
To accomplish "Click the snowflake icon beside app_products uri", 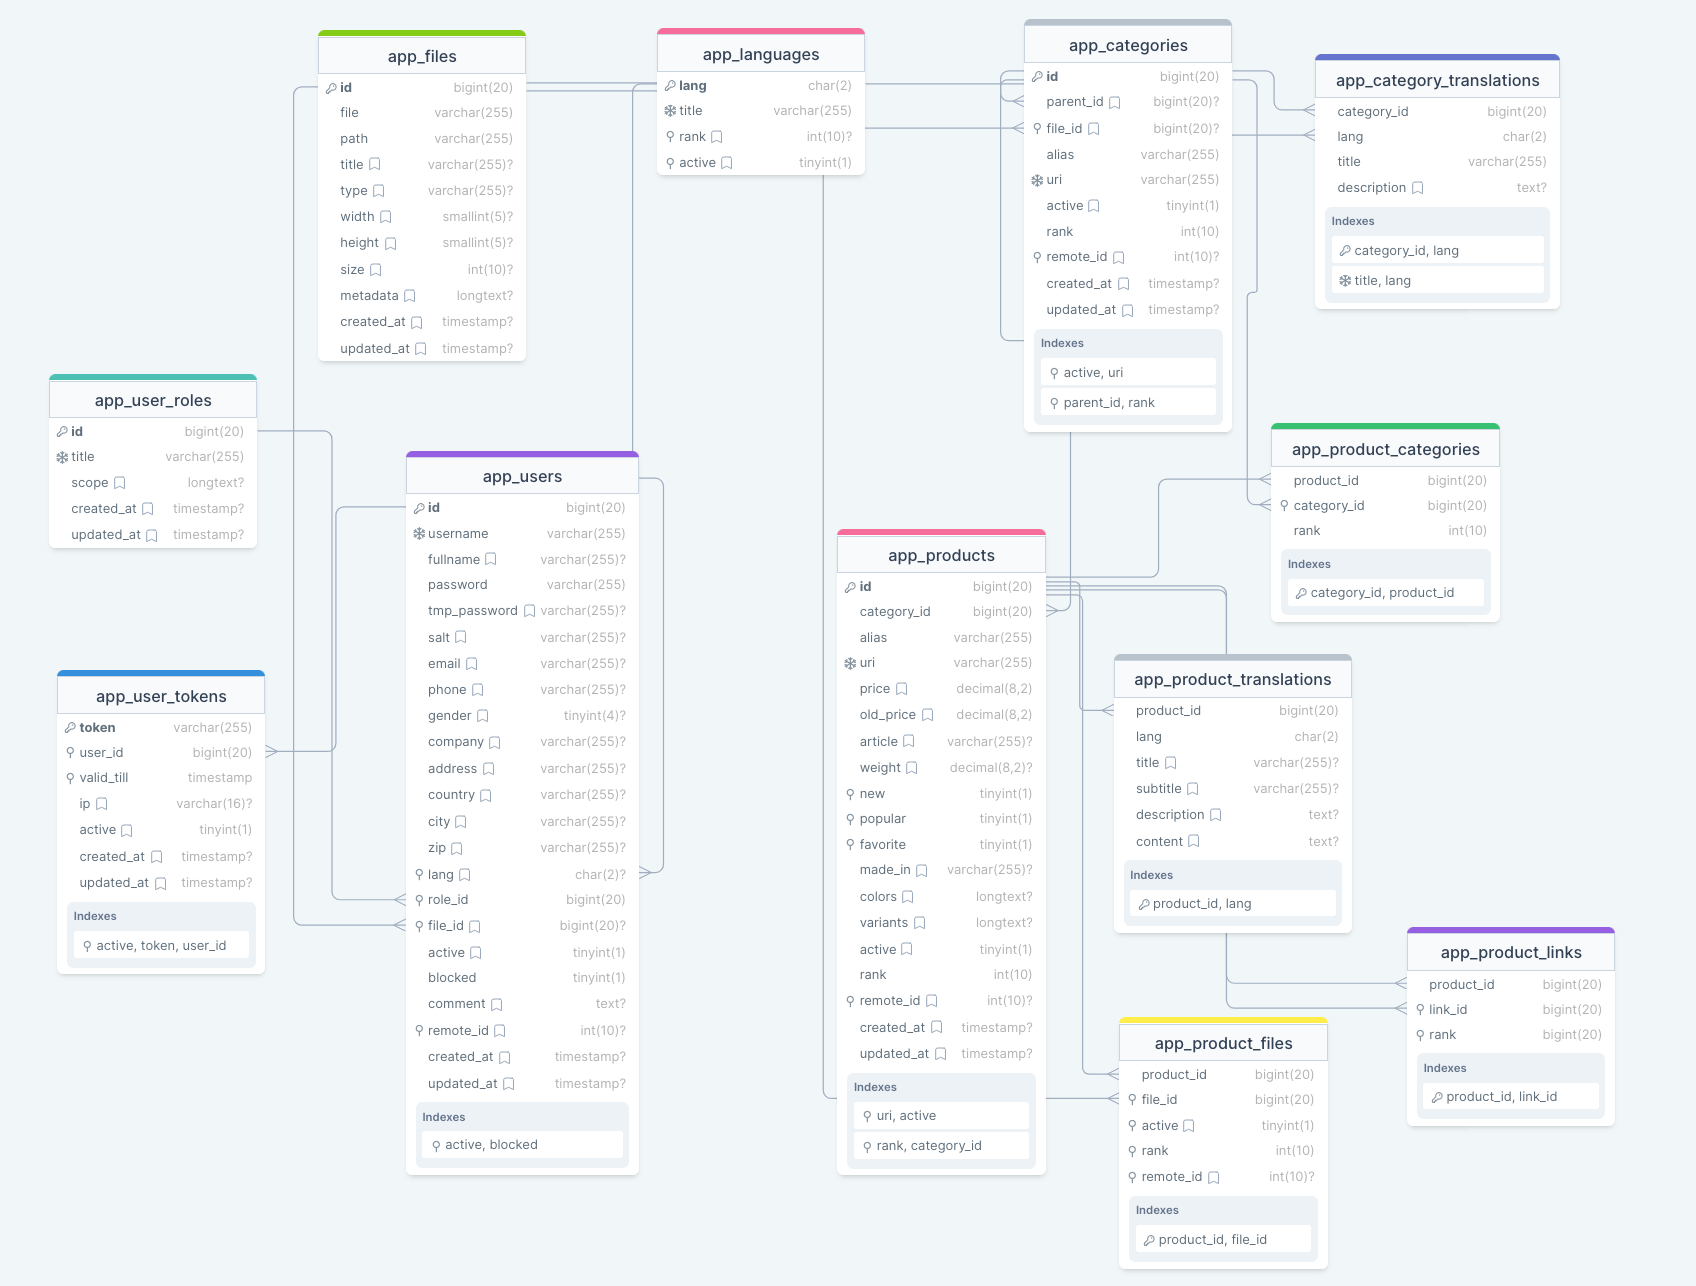I will tap(850, 663).
